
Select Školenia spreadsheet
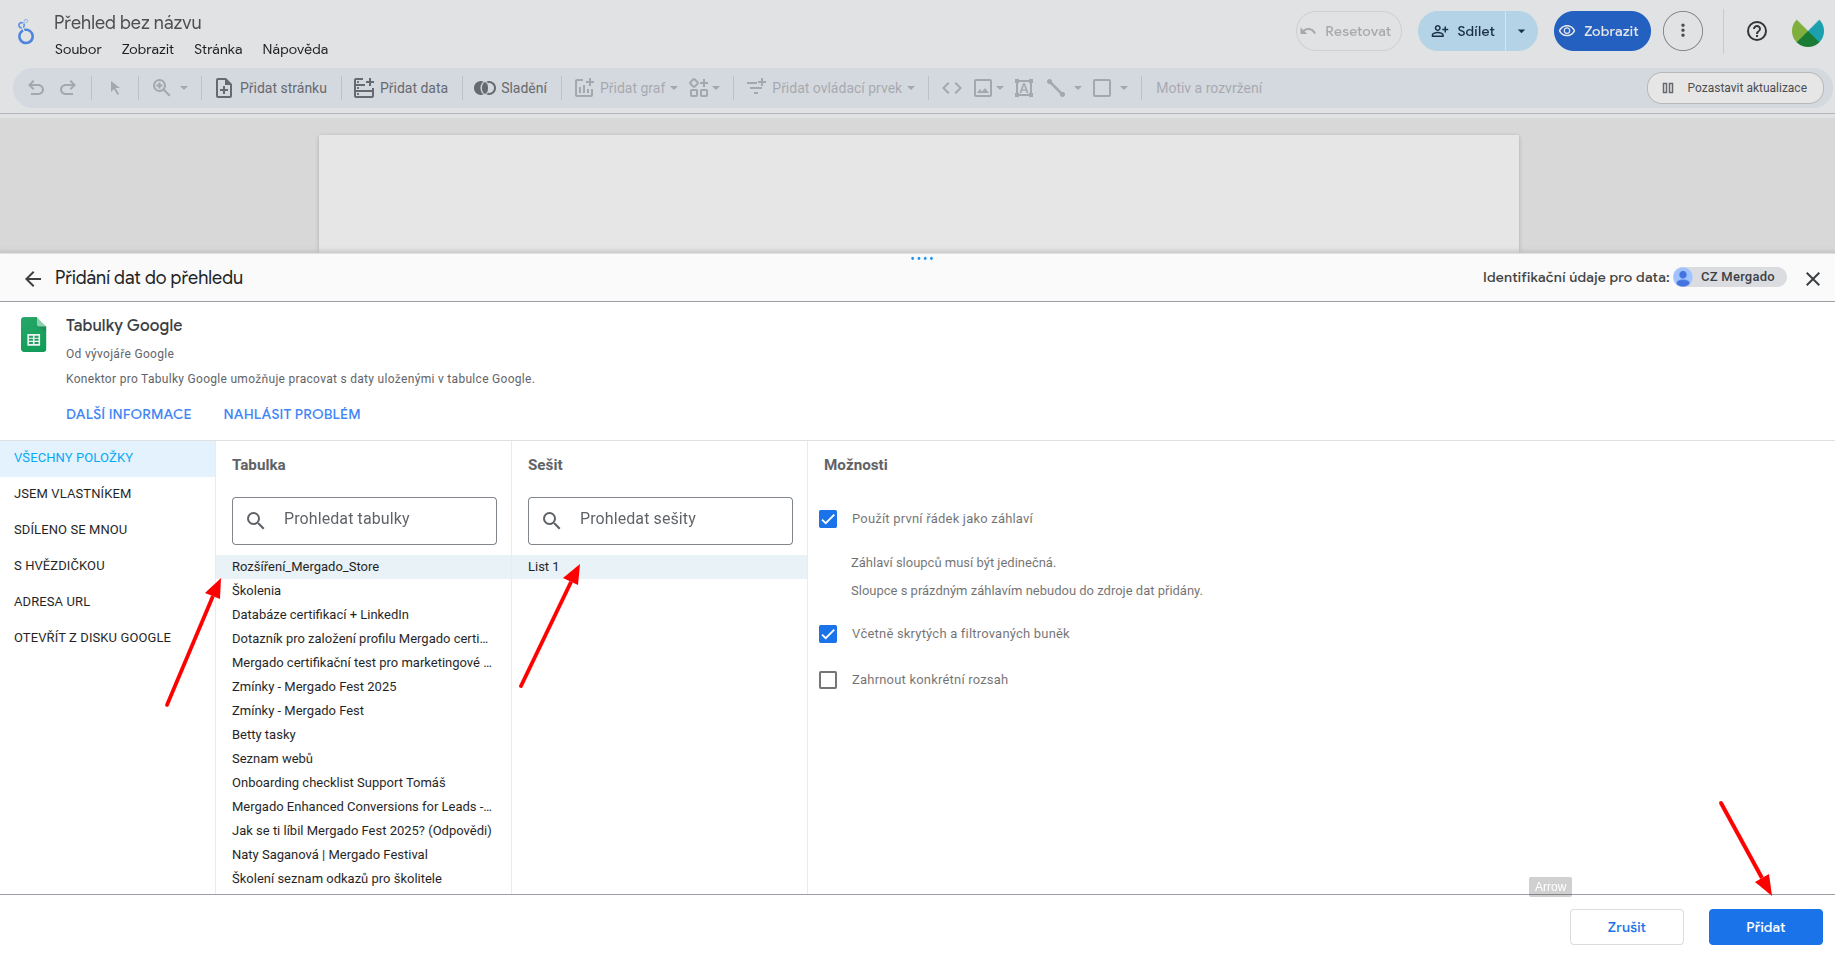point(364,591)
